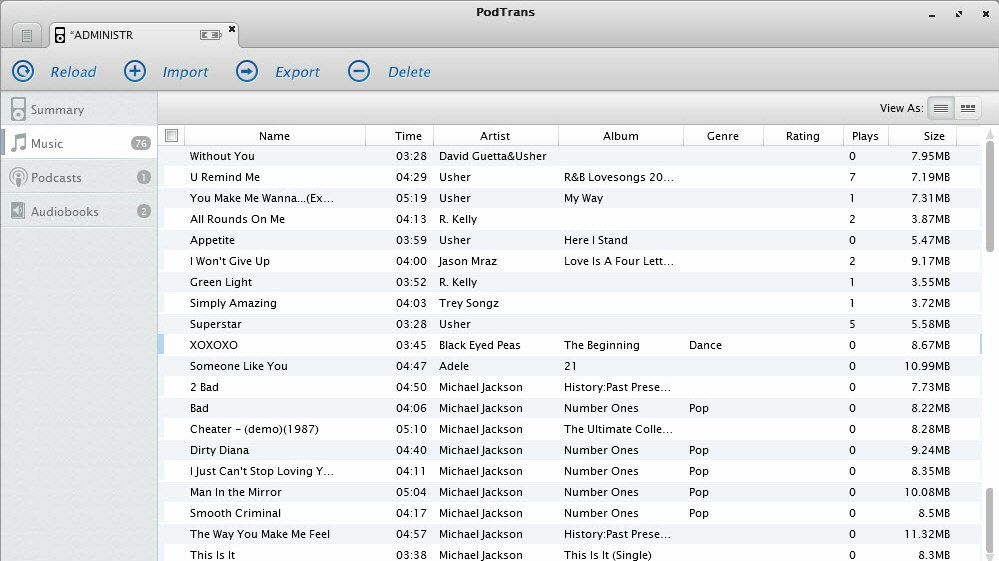The height and width of the screenshot is (561, 999).
Task: Click album R&B Lovesongs cell
Action: 619,177
